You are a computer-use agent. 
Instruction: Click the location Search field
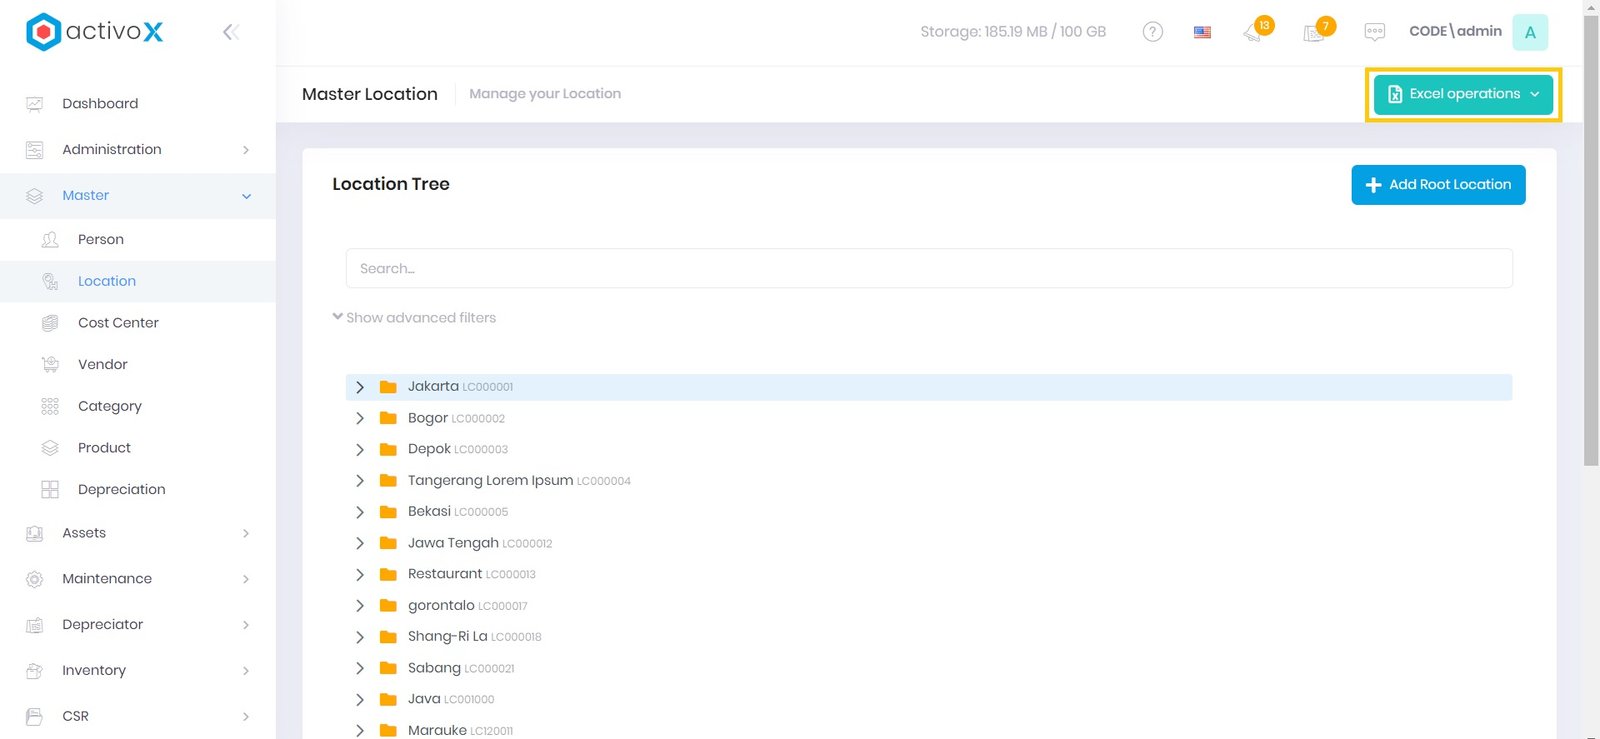928,269
